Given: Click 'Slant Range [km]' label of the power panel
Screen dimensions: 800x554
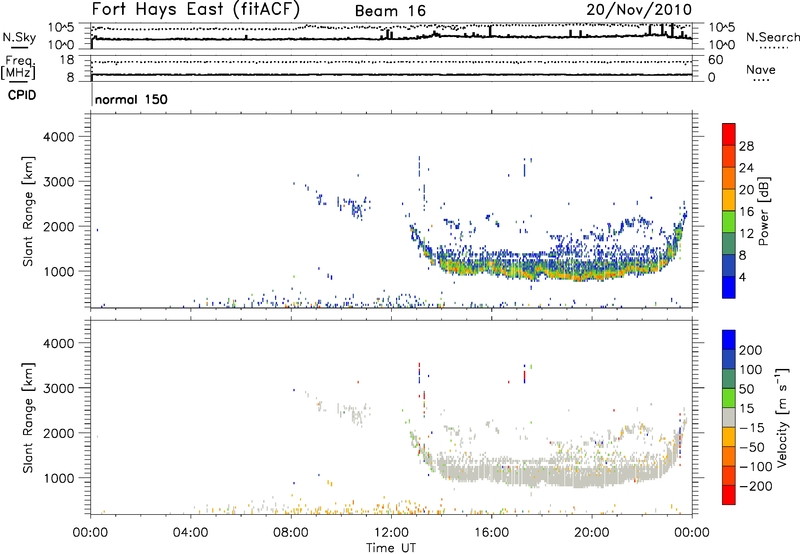Looking at the screenshot, I should pyautogui.click(x=28, y=211).
